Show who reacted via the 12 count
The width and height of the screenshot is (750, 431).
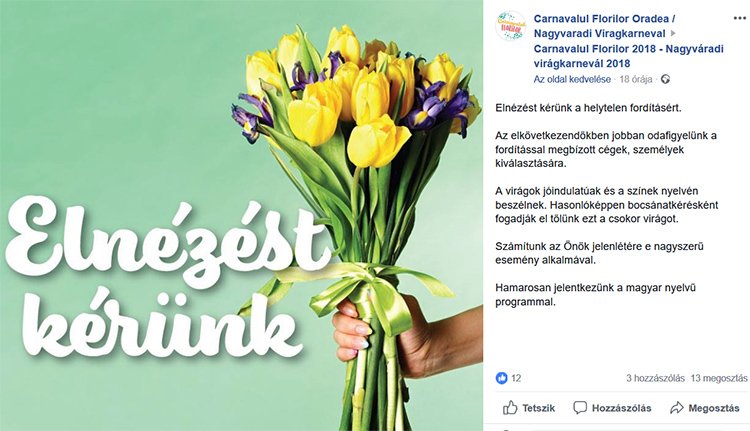click(x=516, y=378)
